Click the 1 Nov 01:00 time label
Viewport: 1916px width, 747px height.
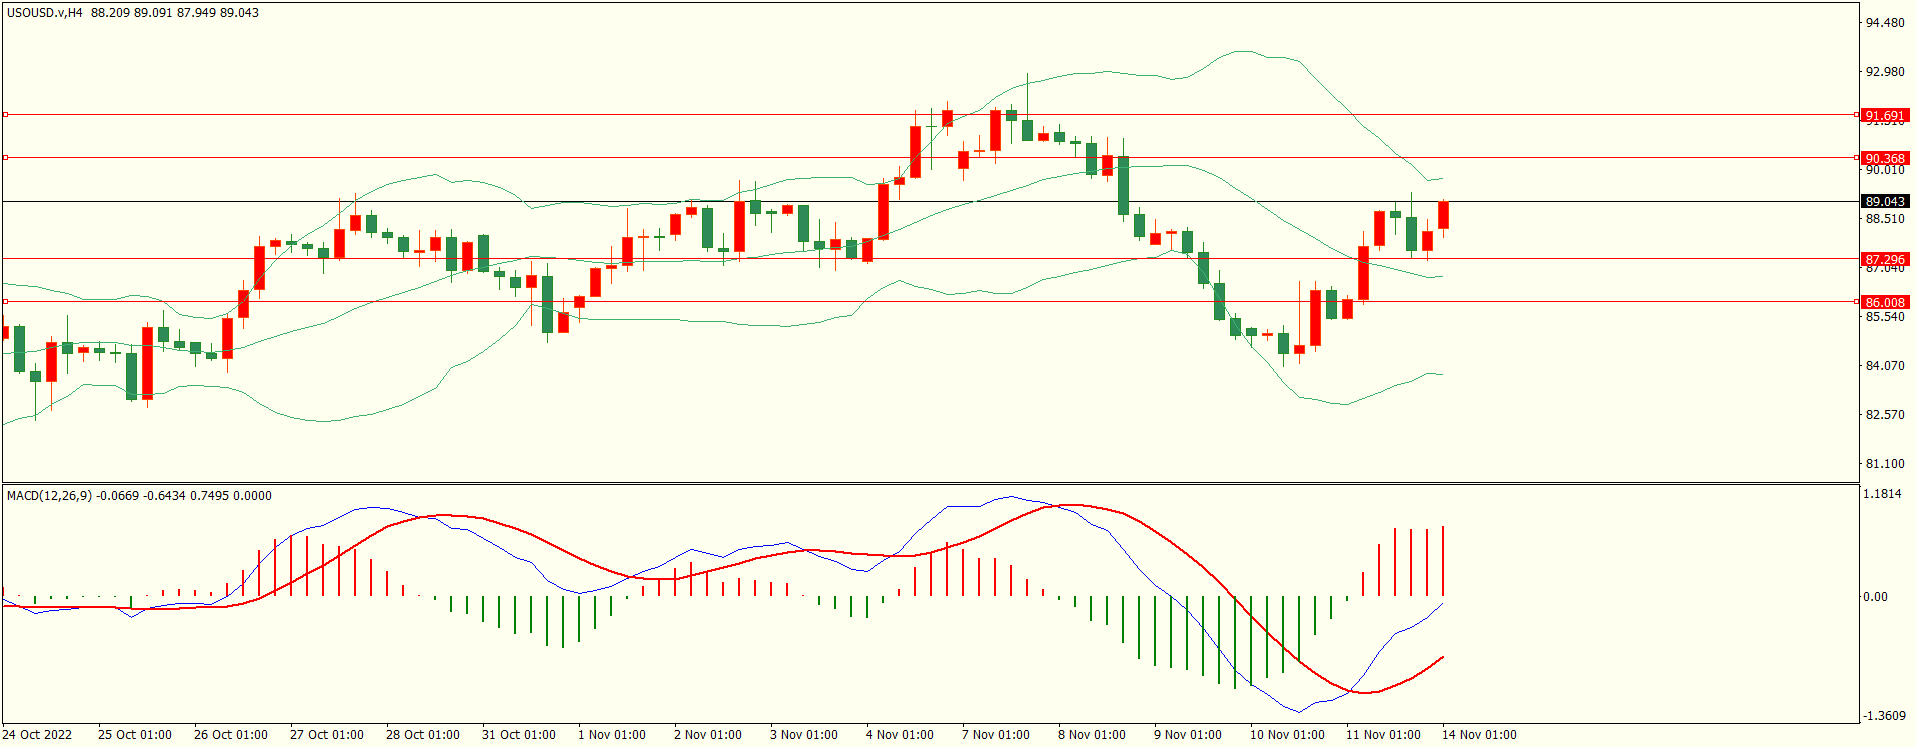[x=611, y=734]
